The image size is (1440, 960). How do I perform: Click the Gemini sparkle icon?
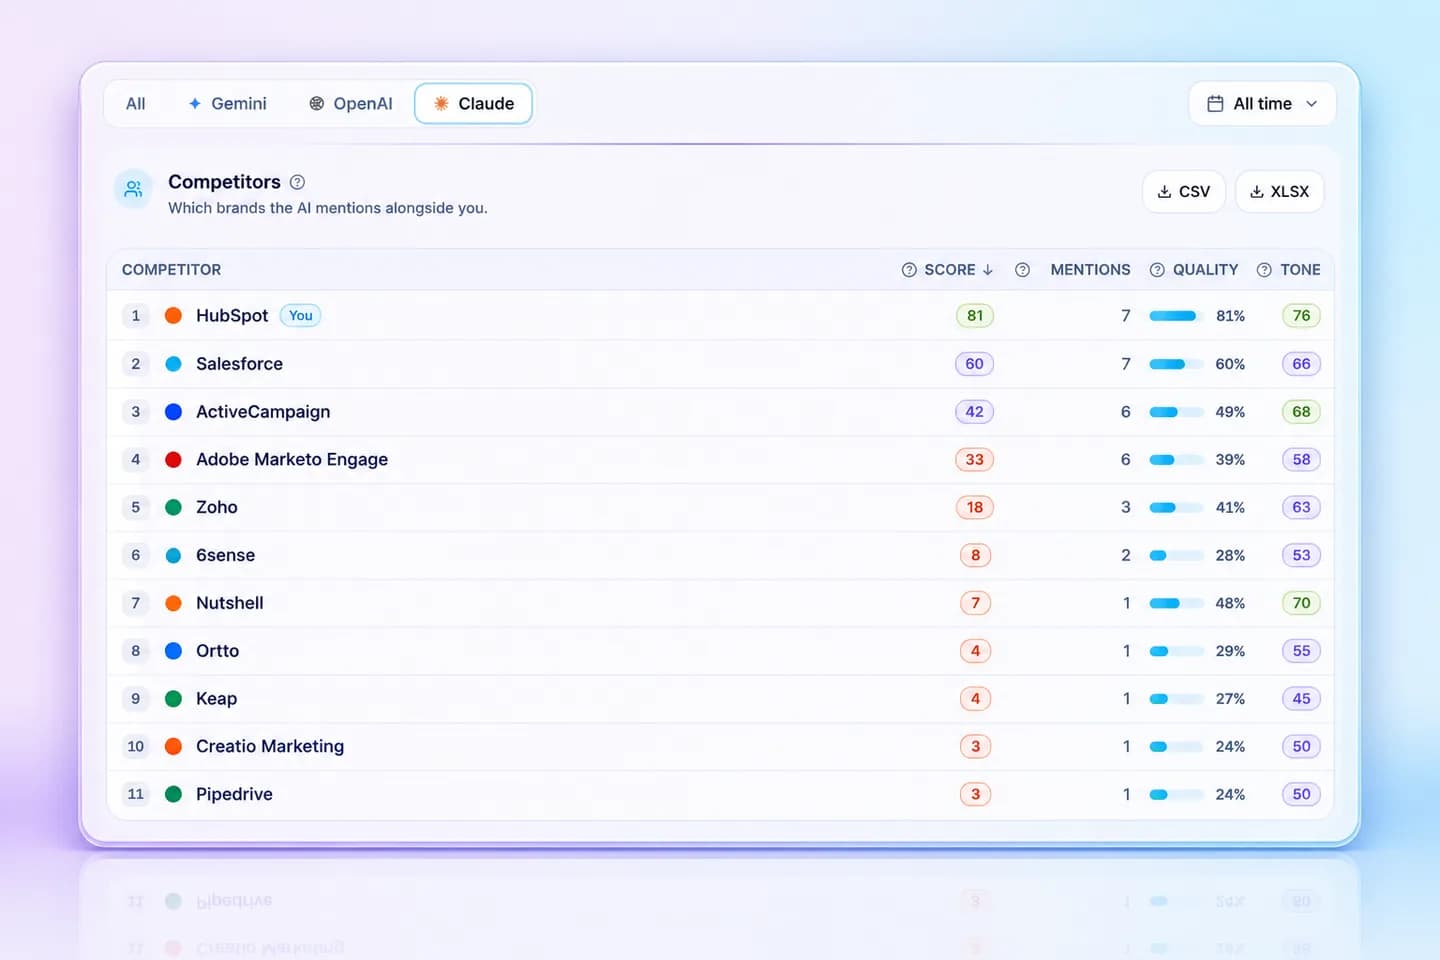195,104
